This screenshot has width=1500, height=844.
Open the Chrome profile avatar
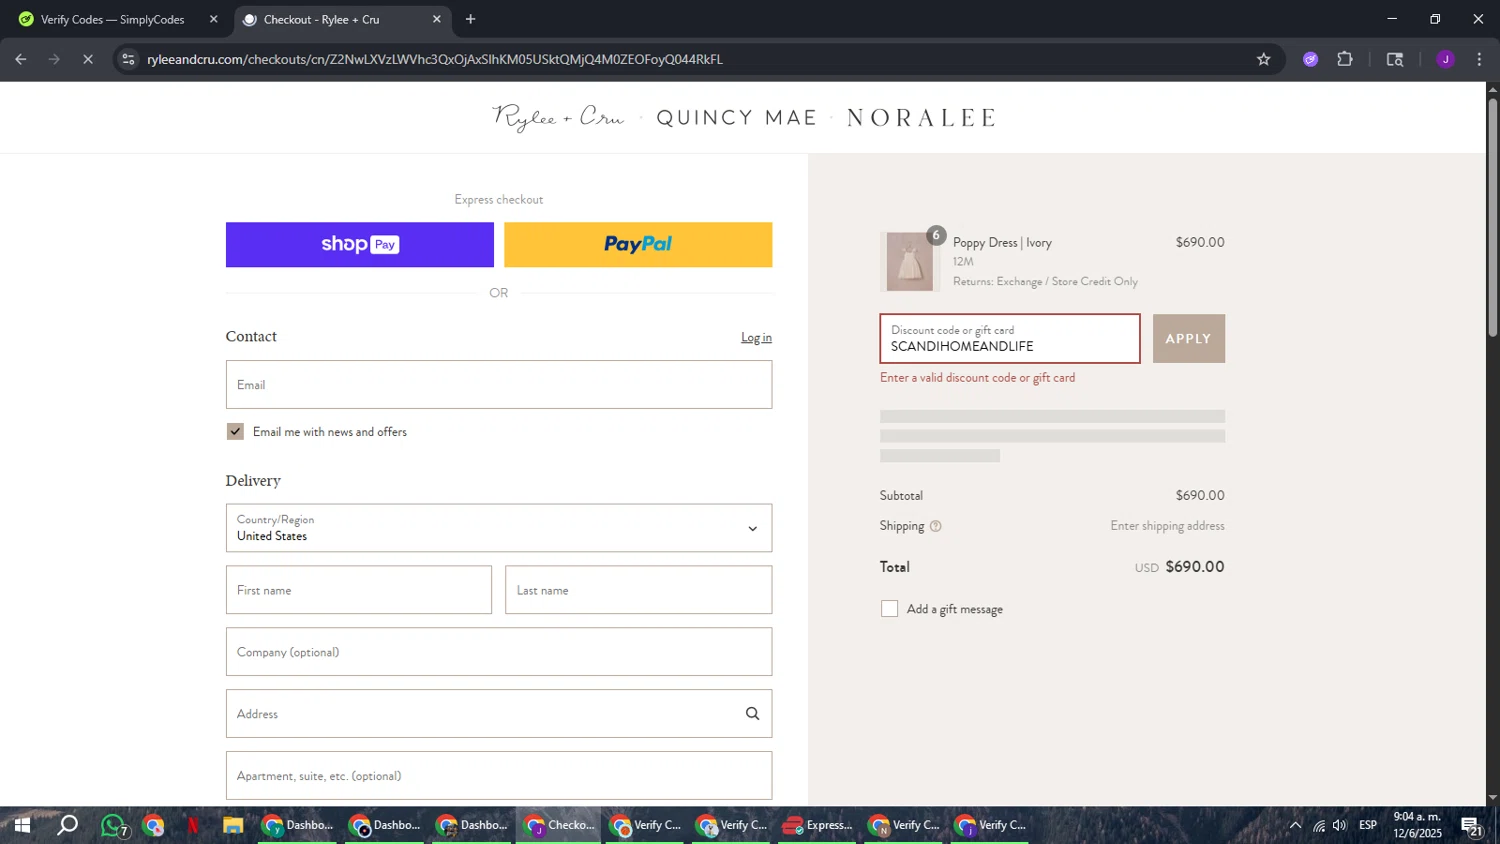pos(1445,59)
